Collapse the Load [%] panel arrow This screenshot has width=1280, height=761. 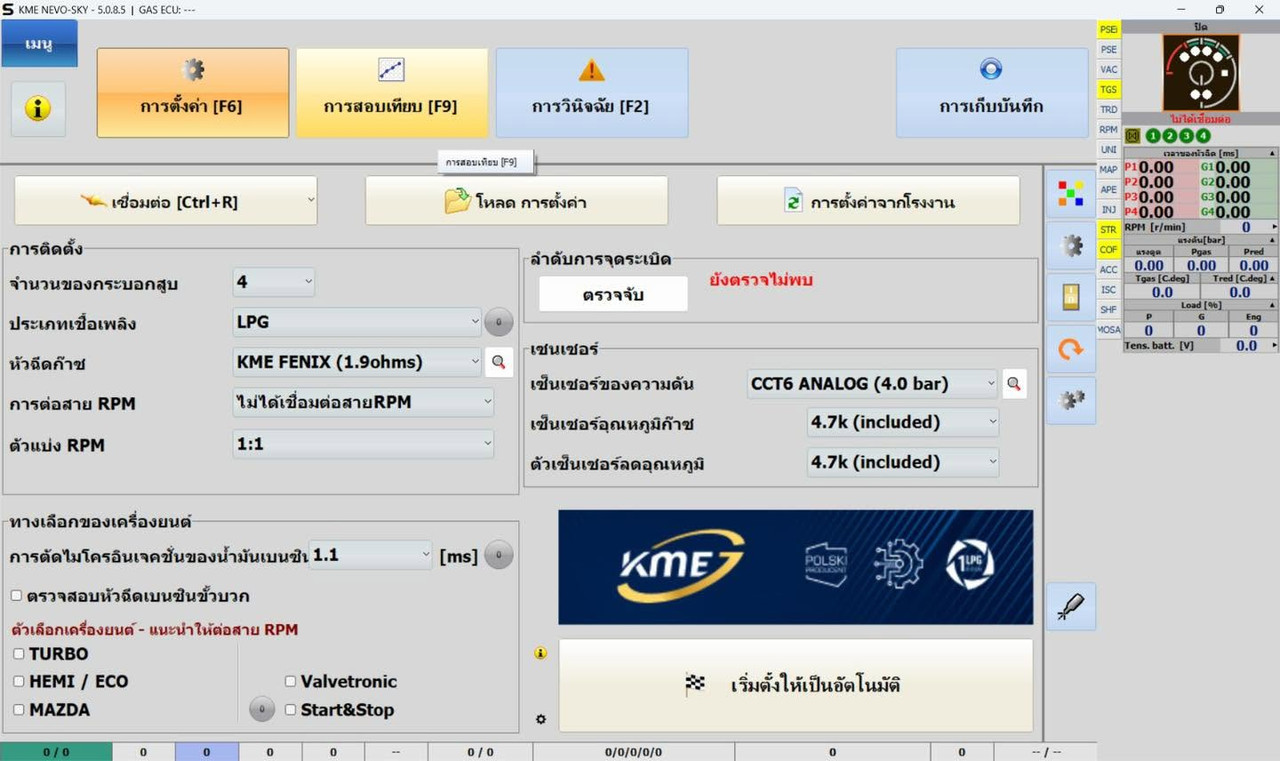[x=1272, y=305]
